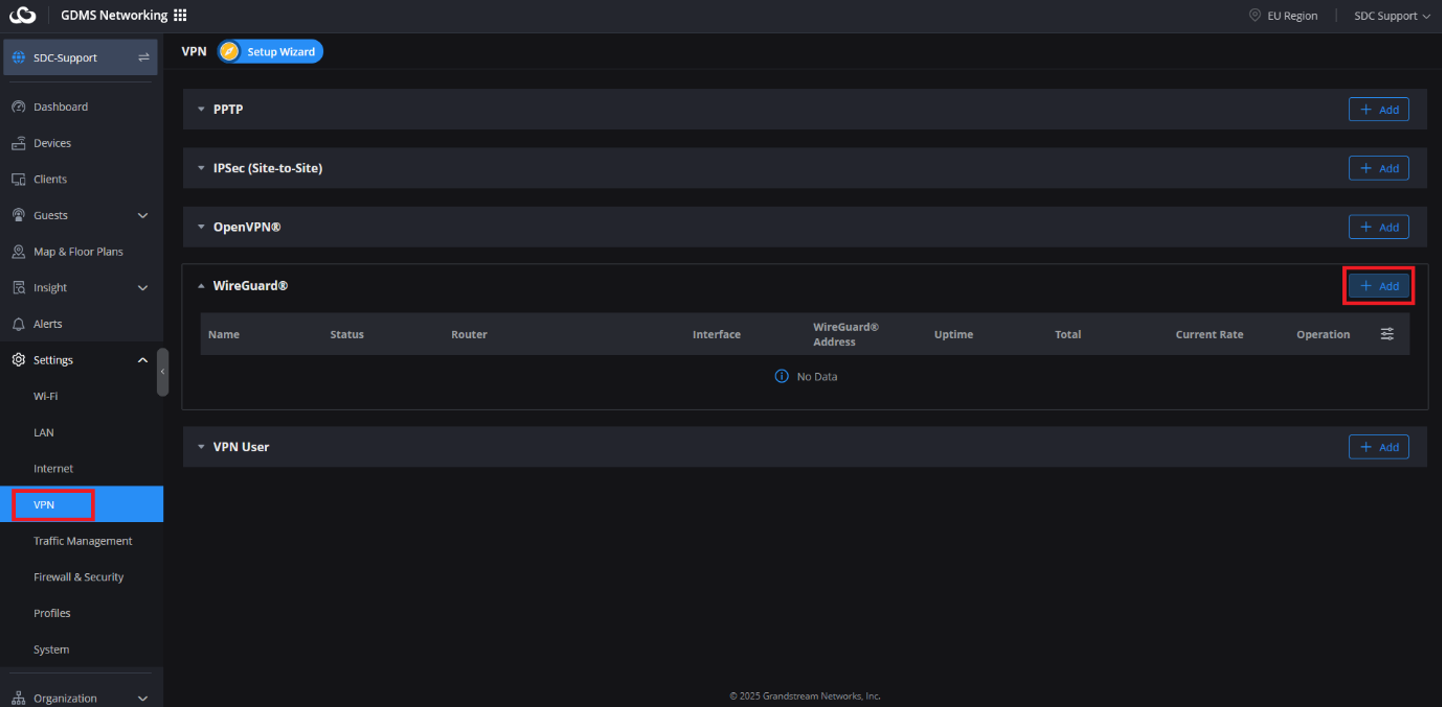This screenshot has width=1442, height=707.
Task: Launch the Setup Wizard
Action: click(x=270, y=51)
